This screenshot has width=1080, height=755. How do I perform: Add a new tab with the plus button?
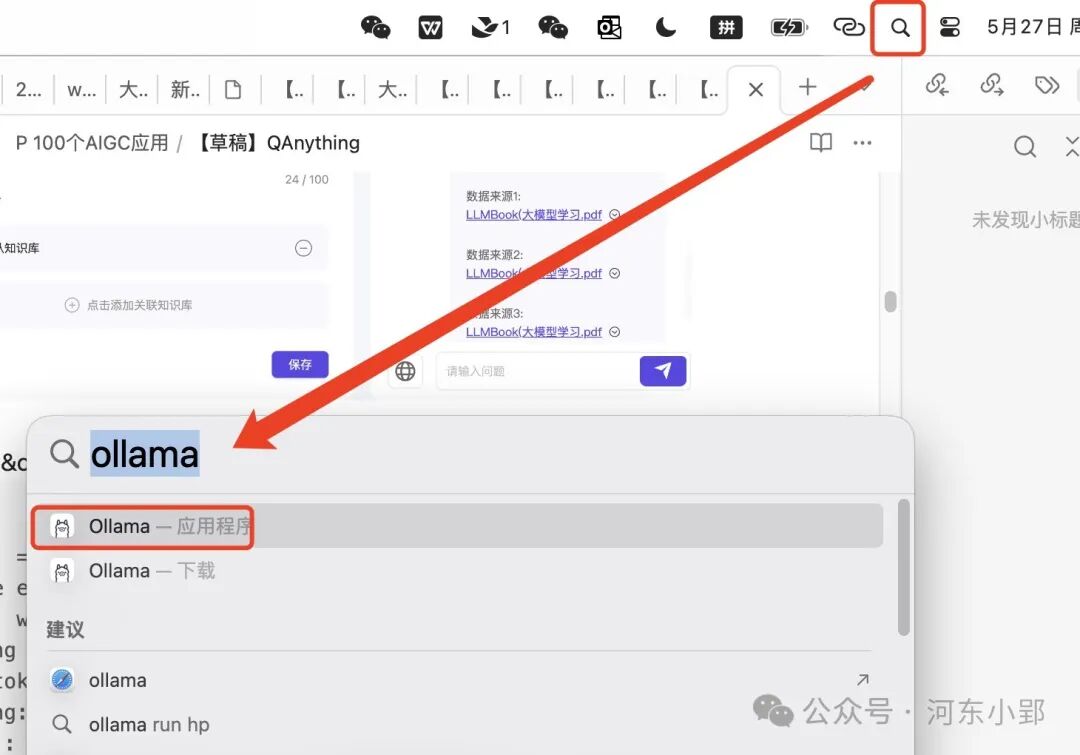(807, 87)
